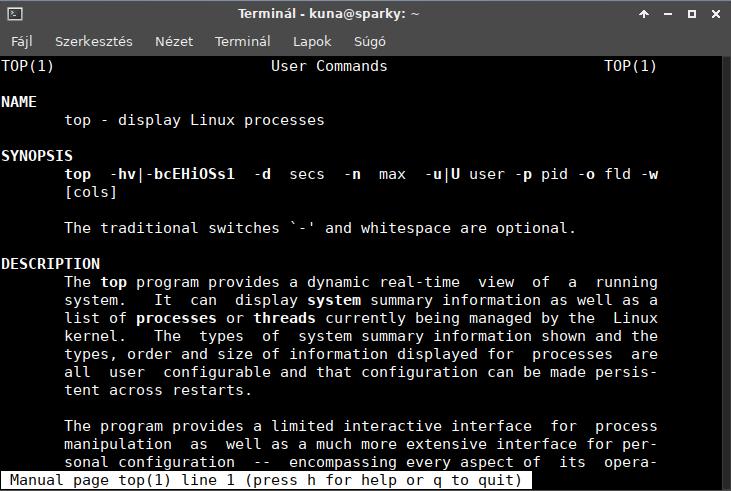731x491 pixels.
Task: Open the Szerkesztés menu
Action: point(94,41)
